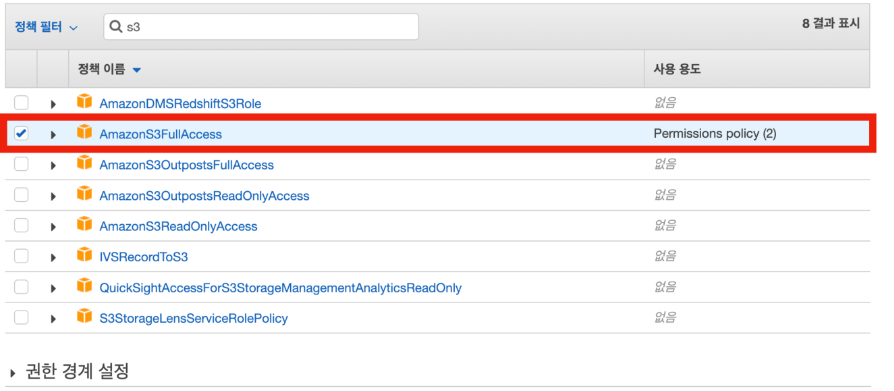894x391 pixels.
Task: Sort by the 정책 이름 column header
Action: click(109, 70)
